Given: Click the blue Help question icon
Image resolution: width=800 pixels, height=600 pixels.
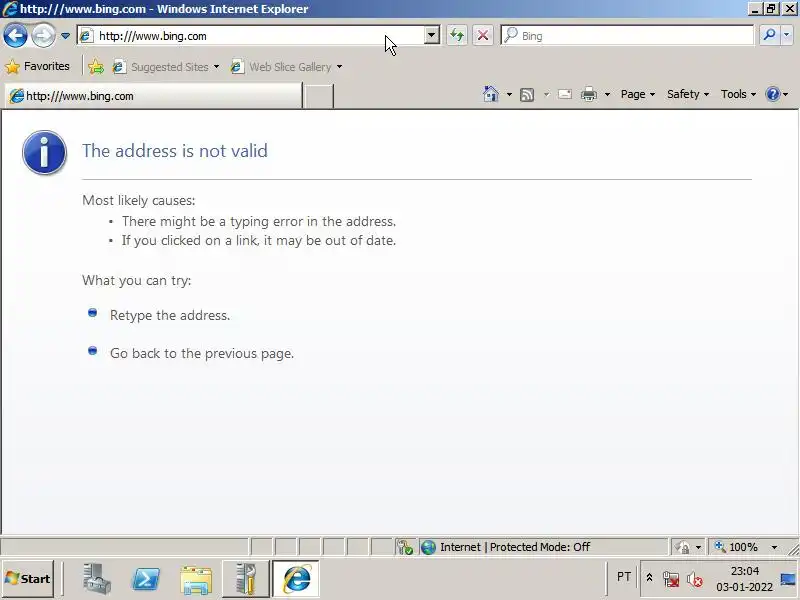Looking at the screenshot, I should click(x=773, y=94).
